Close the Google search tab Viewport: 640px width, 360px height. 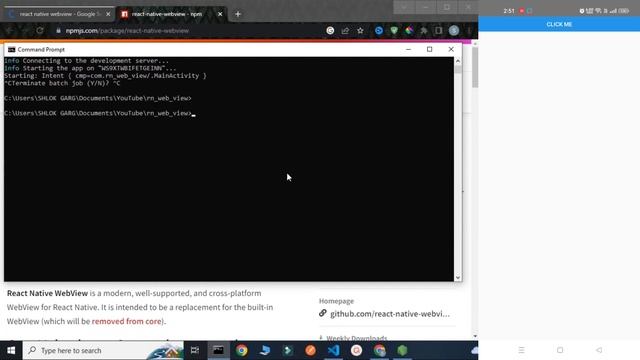[x=108, y=14]
